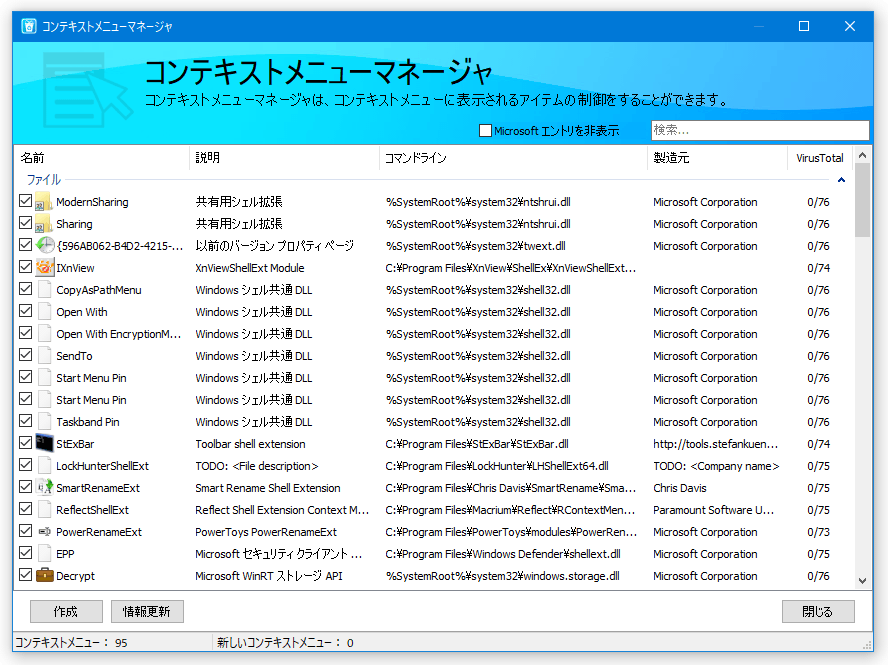This screenshot has height=665, width=888.
Task: Click the ReflectShellExt file icon
Action: [x=44, y=510]
